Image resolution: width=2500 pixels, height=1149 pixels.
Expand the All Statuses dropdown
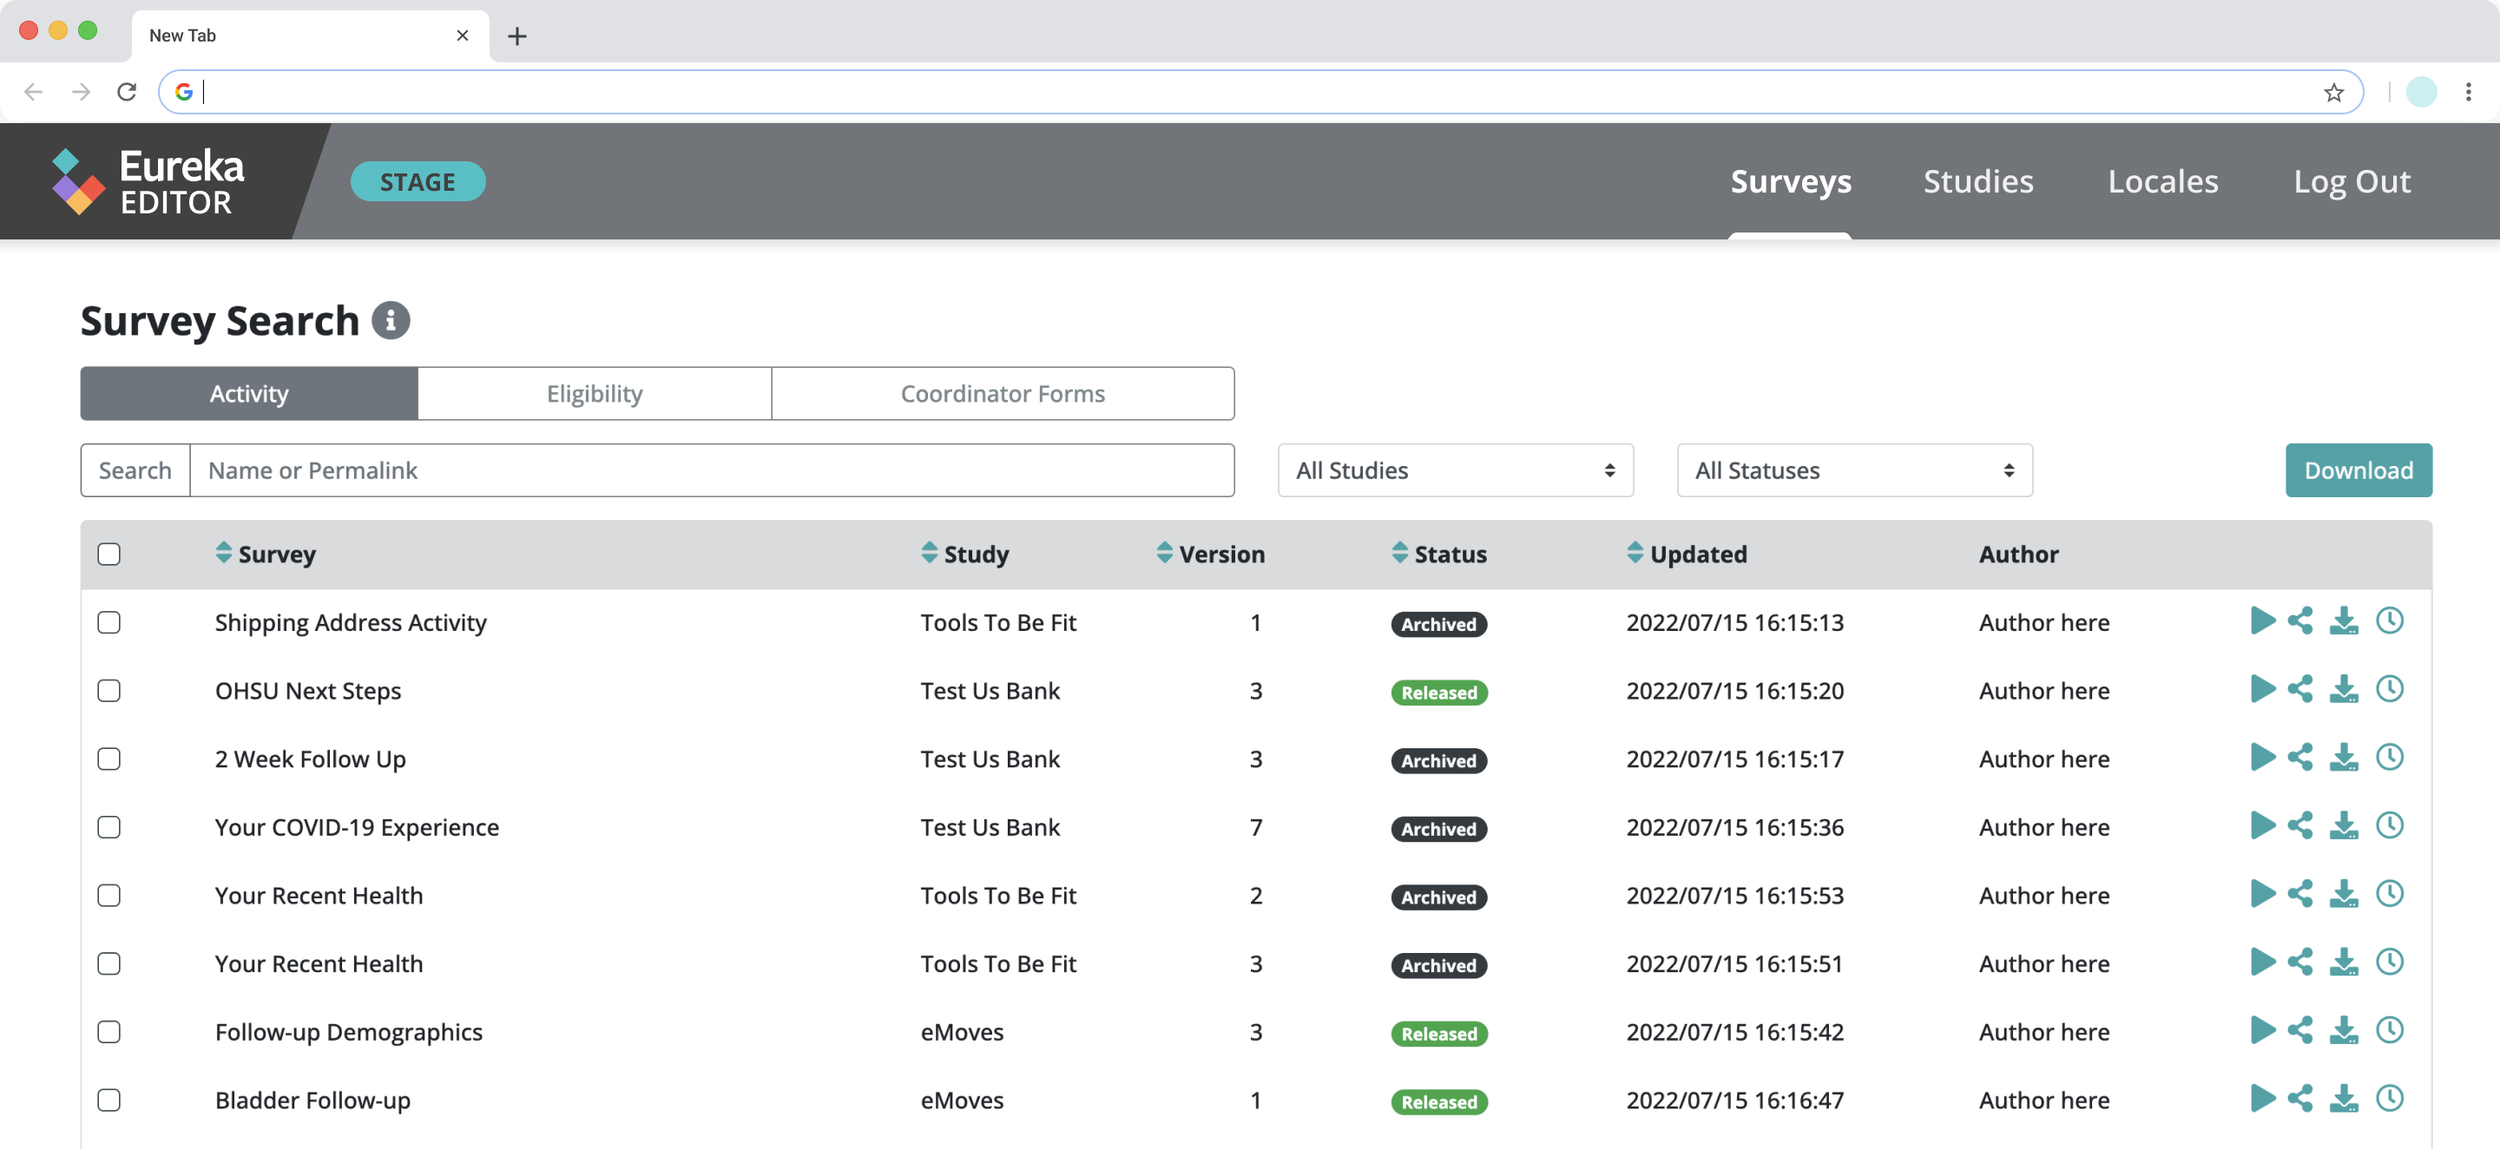(1854, 470)
